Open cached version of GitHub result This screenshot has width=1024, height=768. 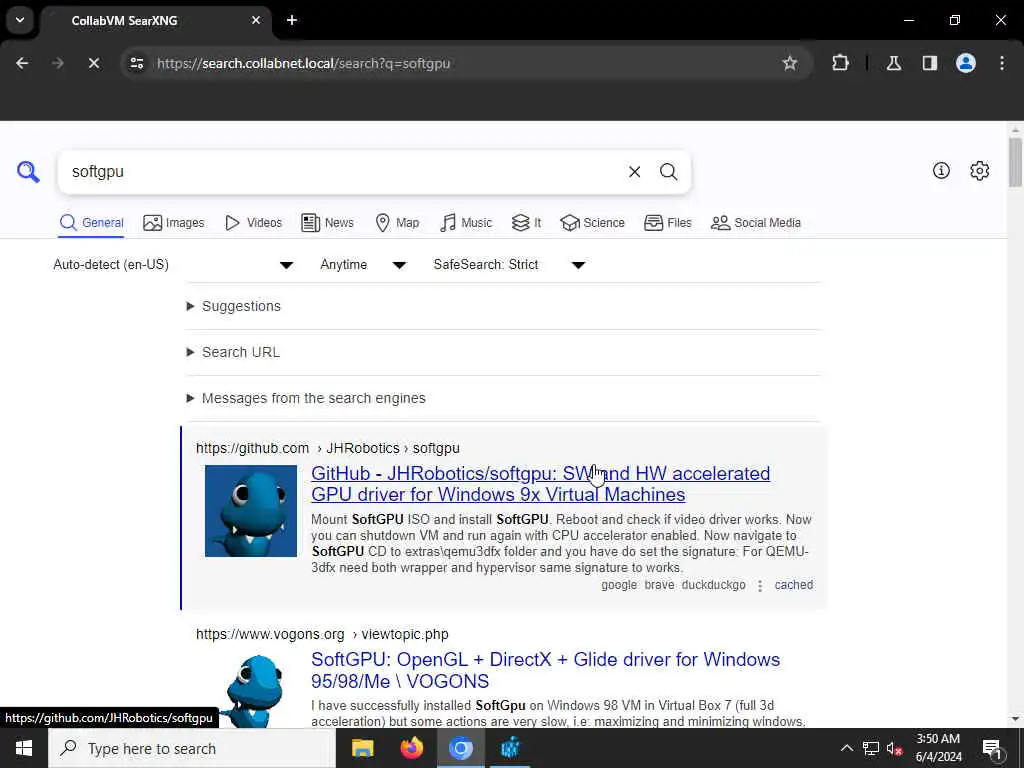point(793,585)
